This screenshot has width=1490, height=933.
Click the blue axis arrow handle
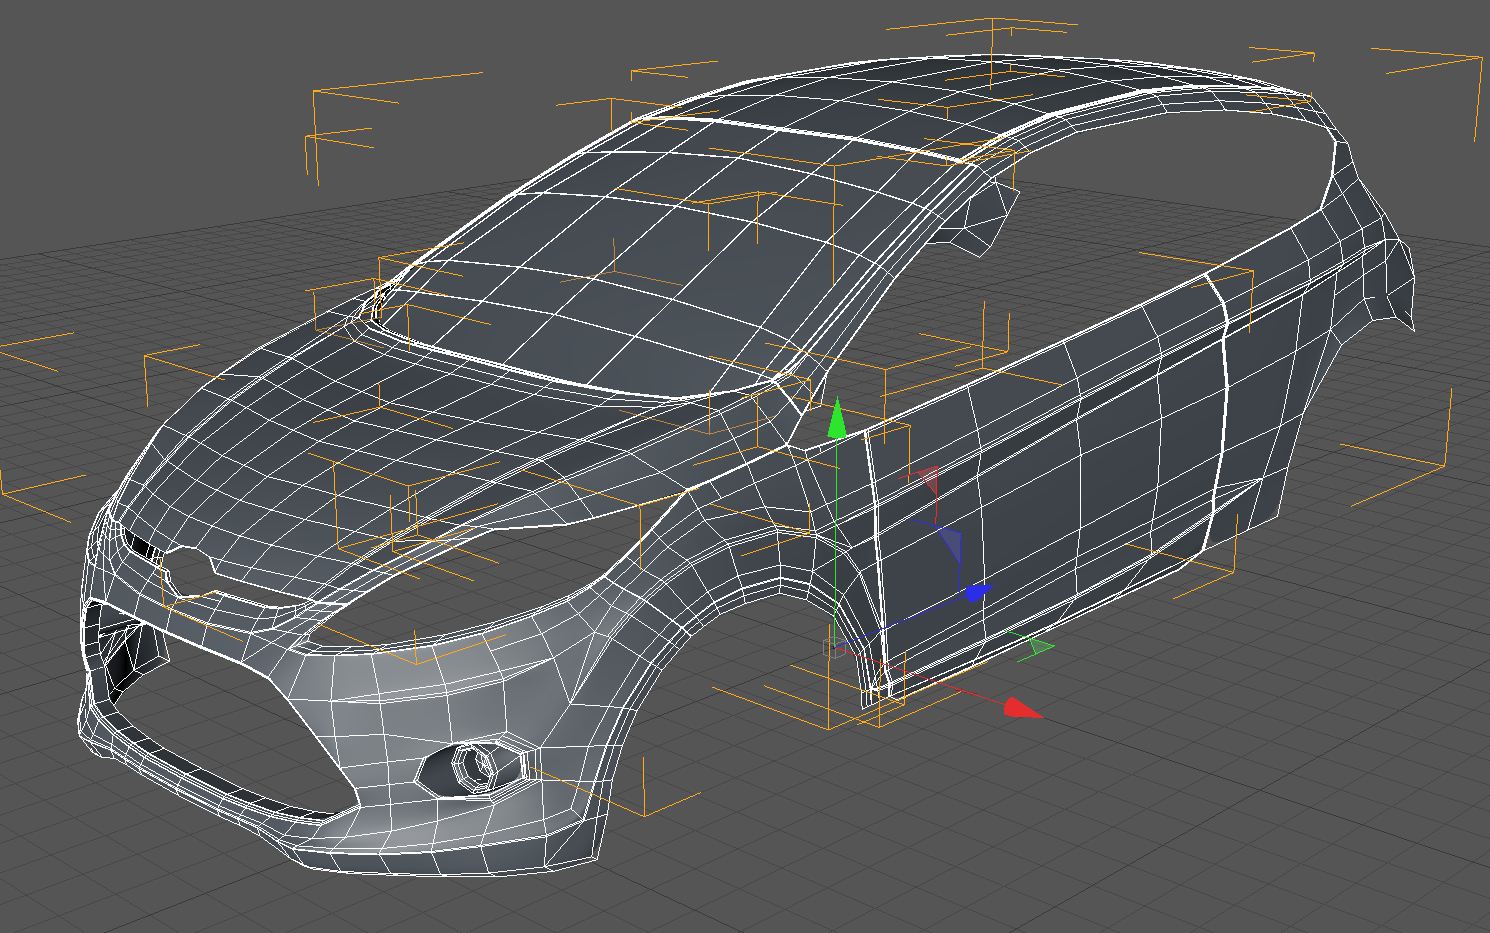point(977,593)
